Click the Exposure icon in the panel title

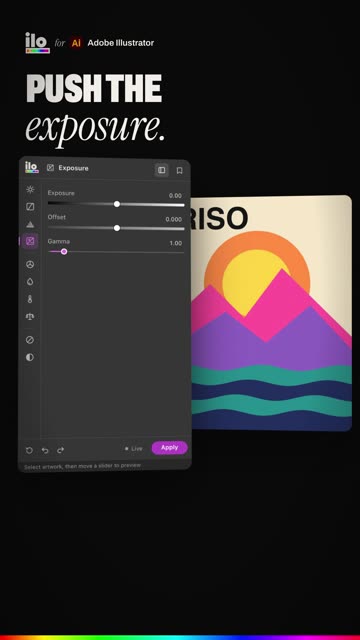tap(50, 167)
